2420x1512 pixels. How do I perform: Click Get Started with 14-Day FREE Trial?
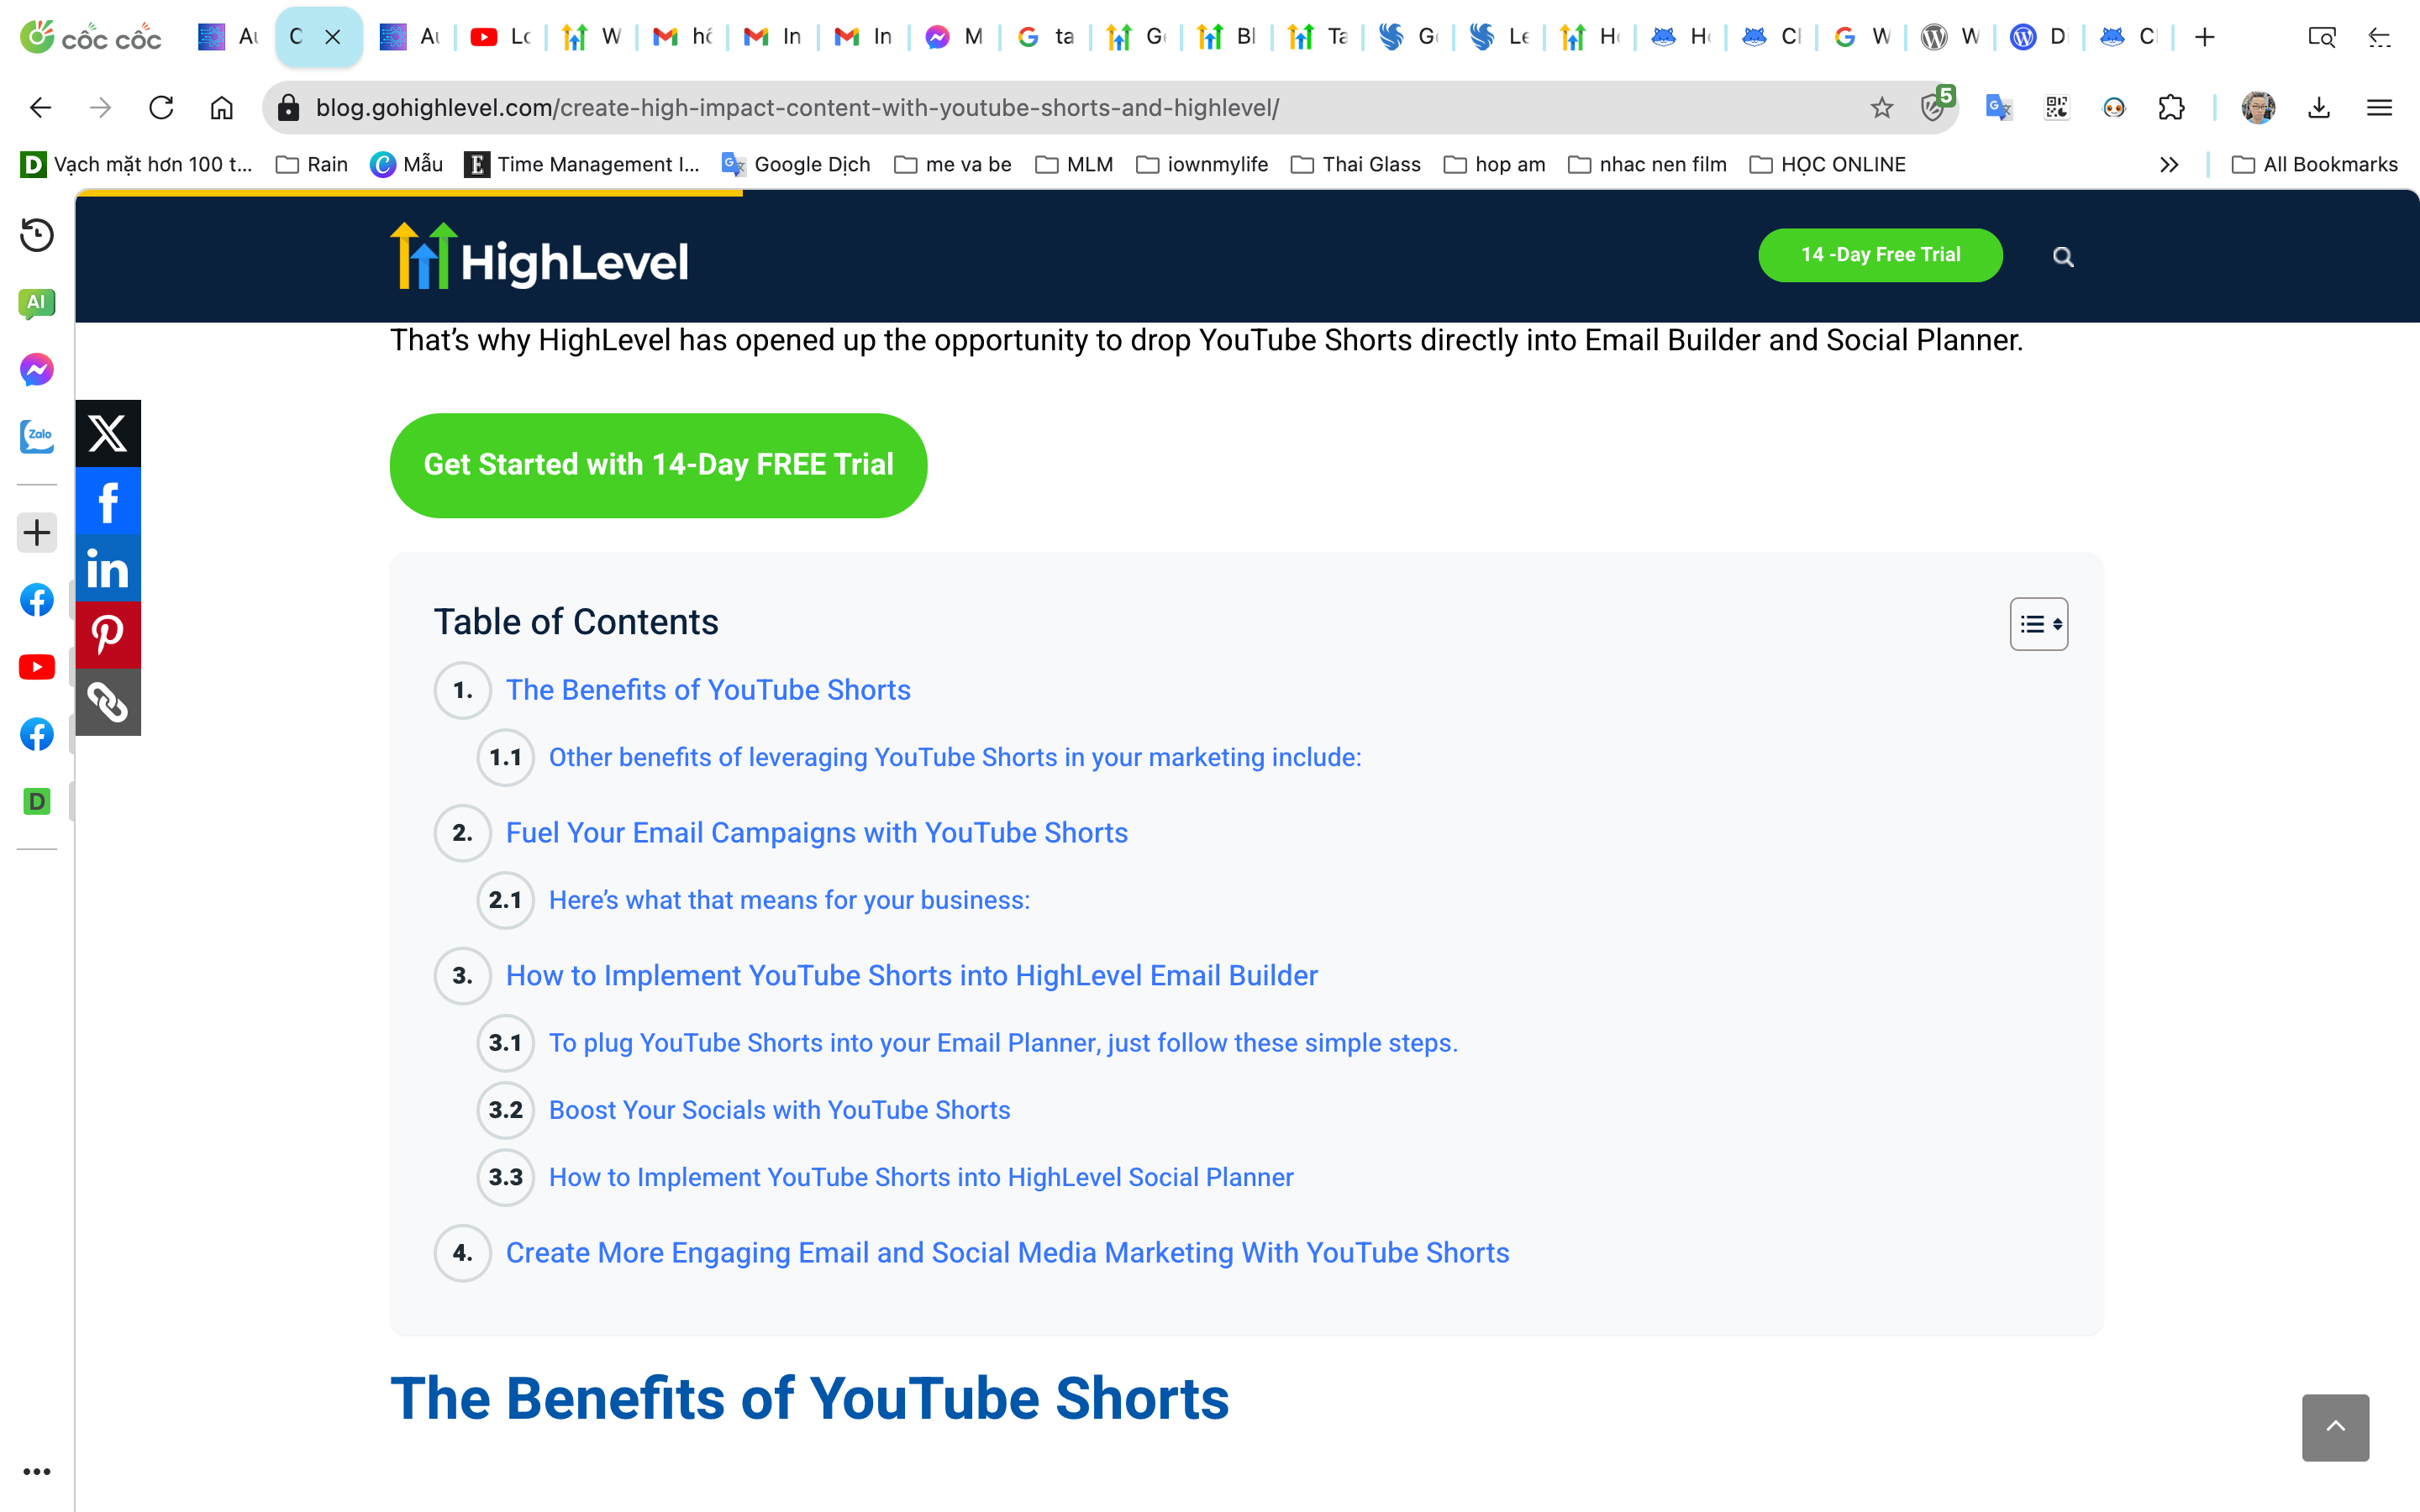pyautogui.click(x=658, y=465)
